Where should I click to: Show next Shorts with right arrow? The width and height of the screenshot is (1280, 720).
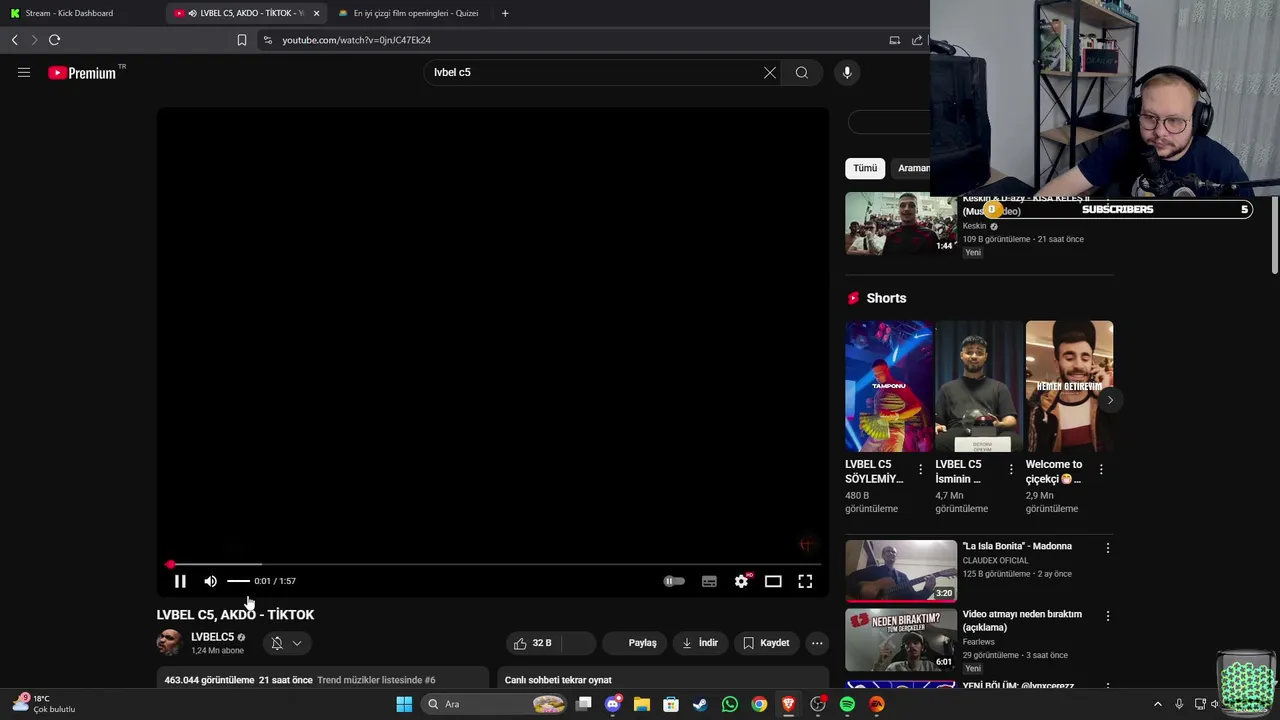pos(1110,400)
